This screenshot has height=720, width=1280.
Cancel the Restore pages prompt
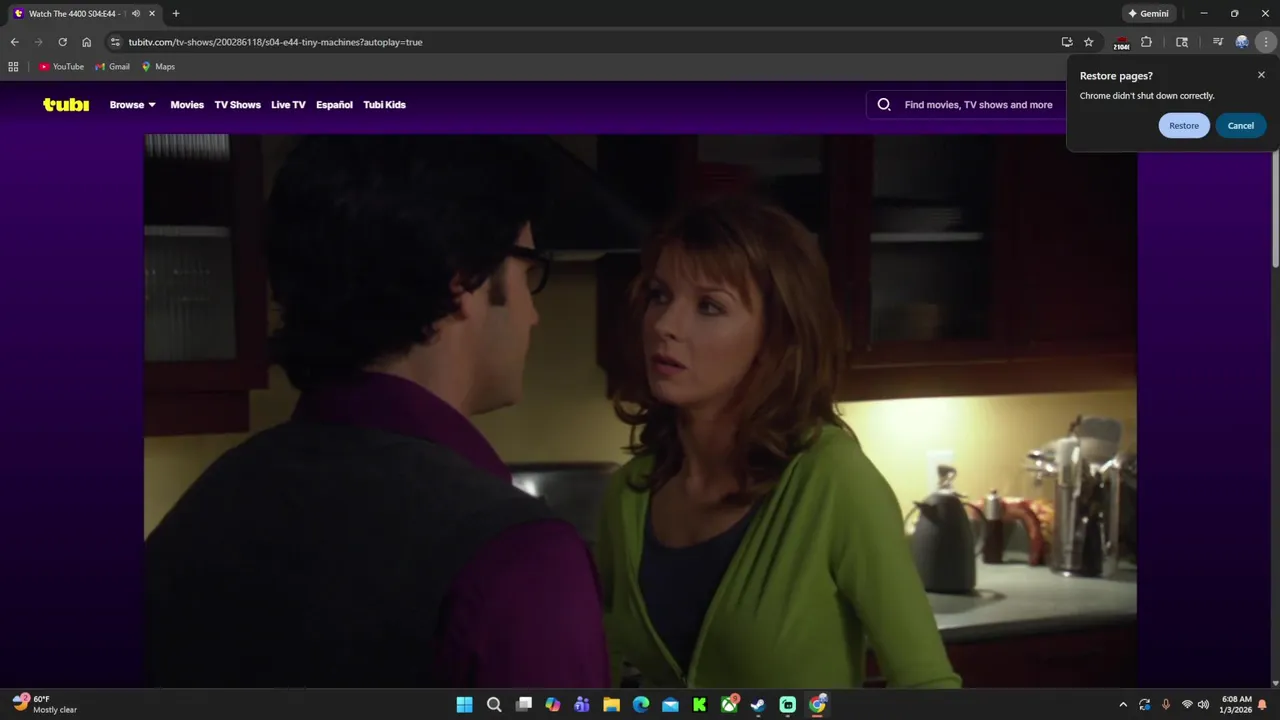coord(1241,125)
